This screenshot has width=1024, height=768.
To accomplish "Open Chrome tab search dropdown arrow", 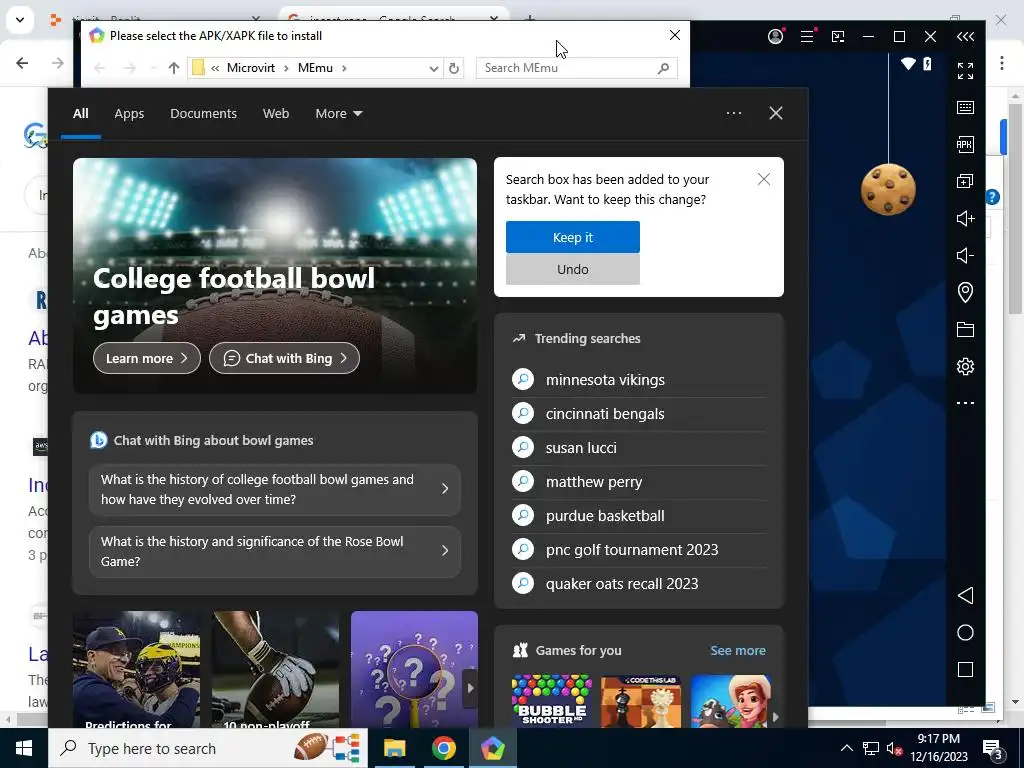I will pyautogui.click(x=20, y=20).
